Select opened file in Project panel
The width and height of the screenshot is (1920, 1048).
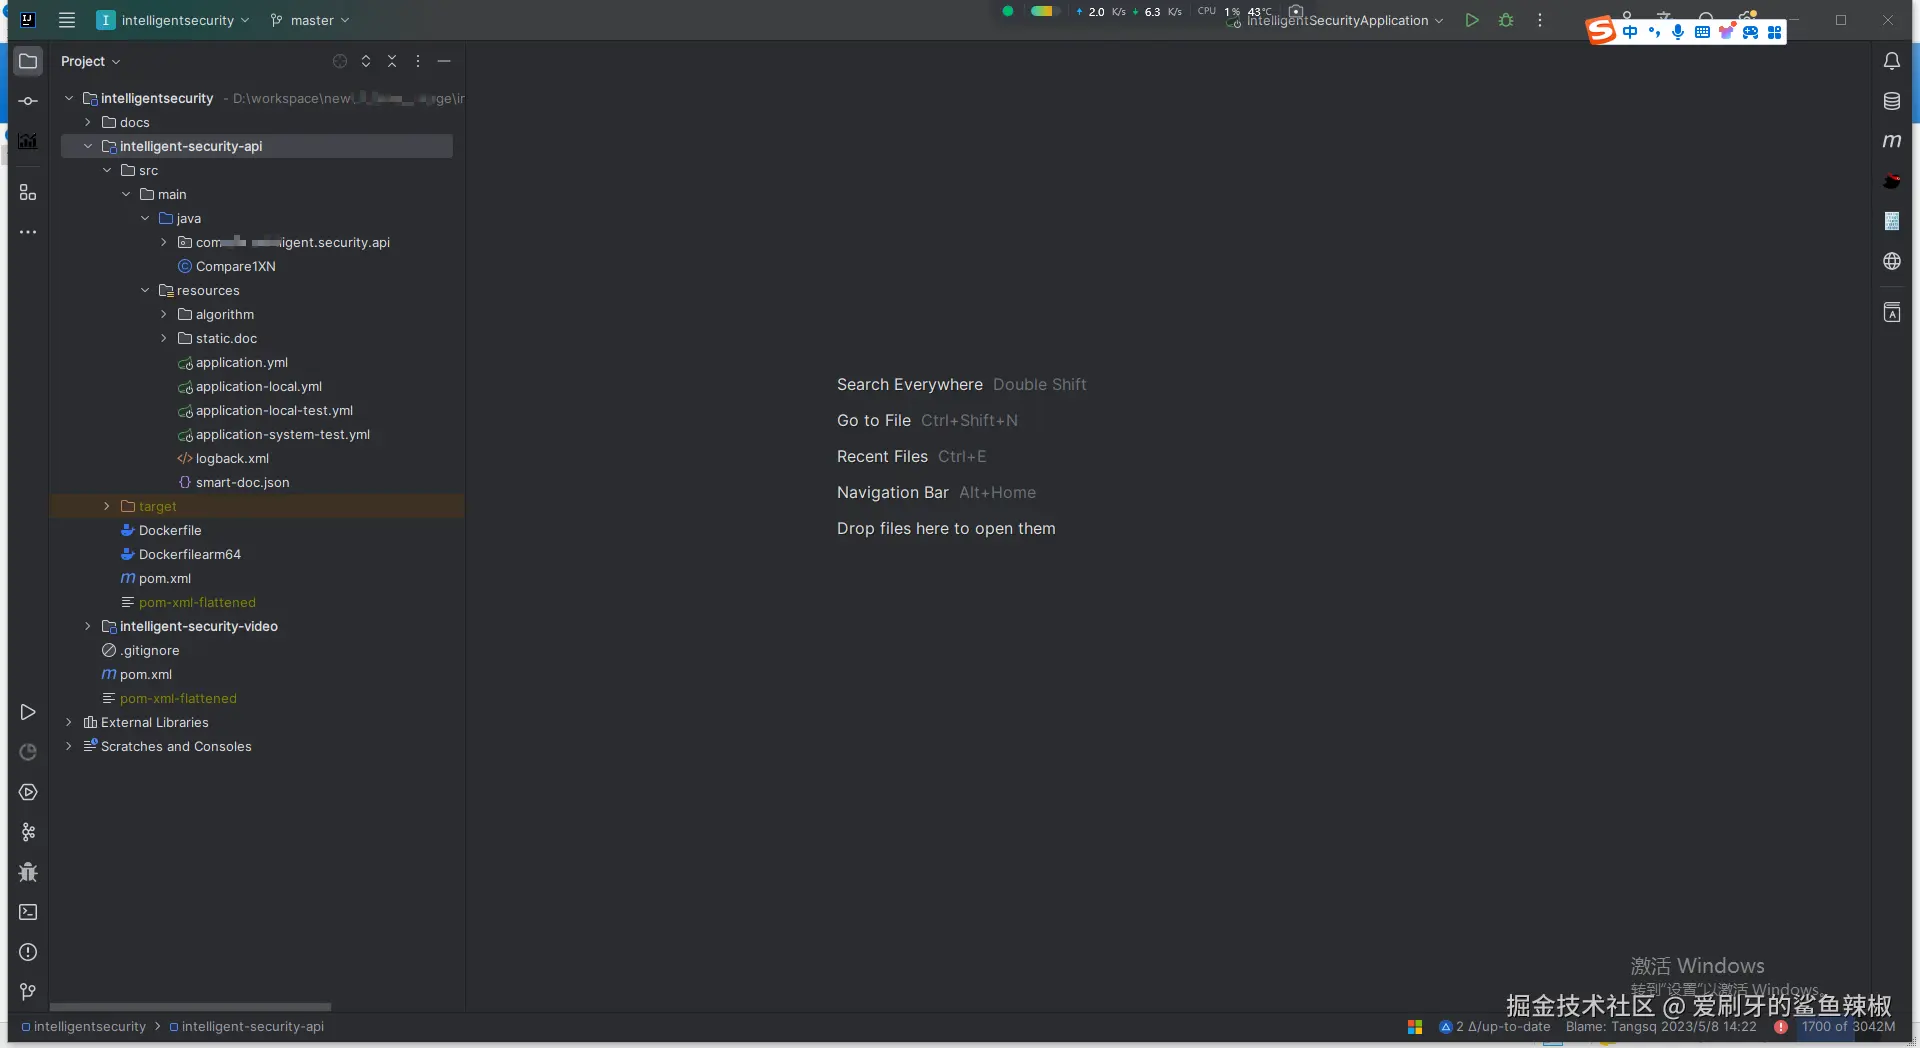[340, 61]
